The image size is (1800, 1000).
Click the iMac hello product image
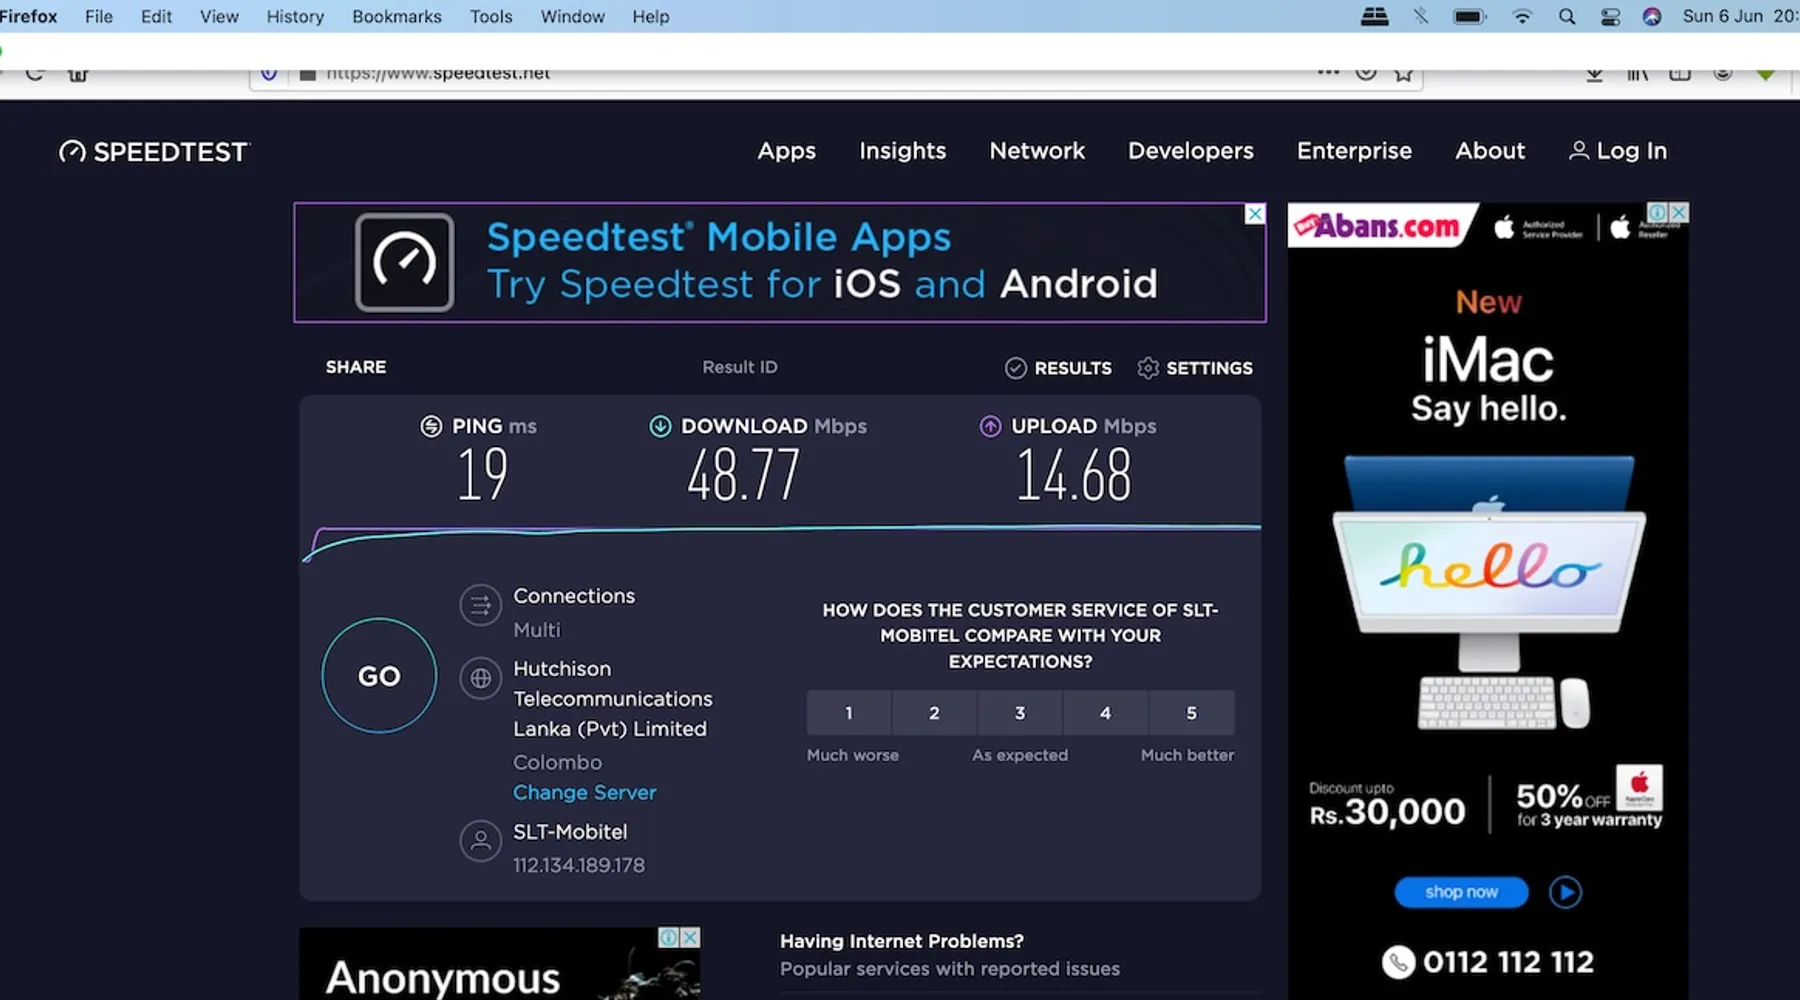coord(1489,592)
